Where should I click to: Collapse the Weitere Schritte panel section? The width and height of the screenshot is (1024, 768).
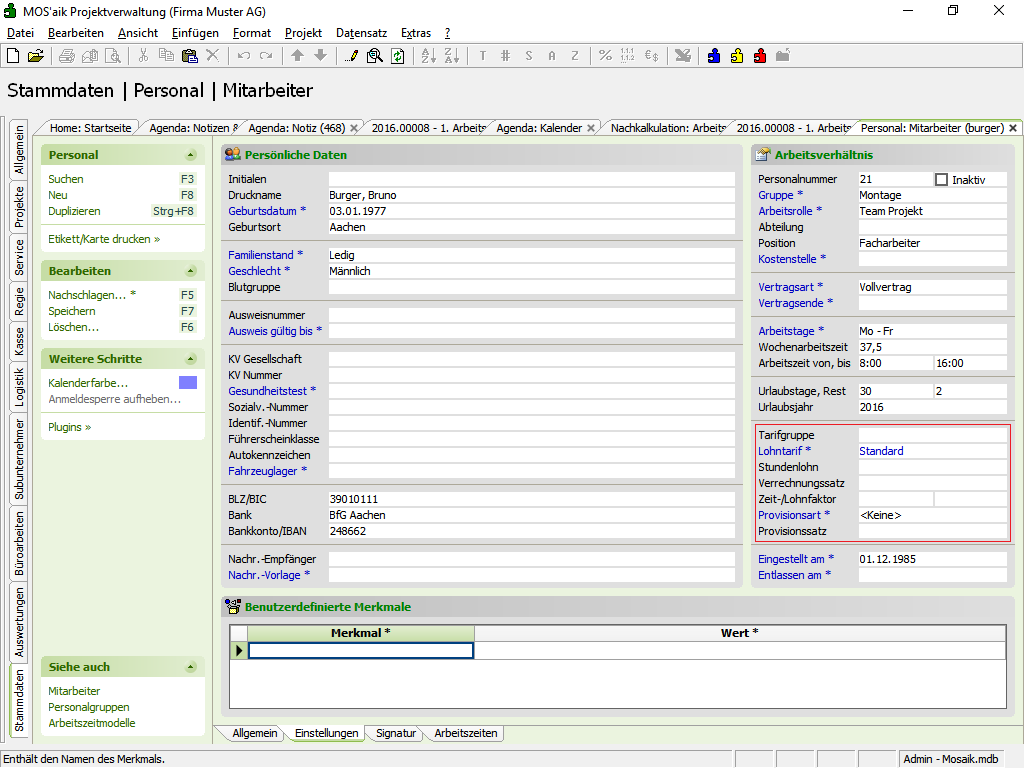pos(191,359)
